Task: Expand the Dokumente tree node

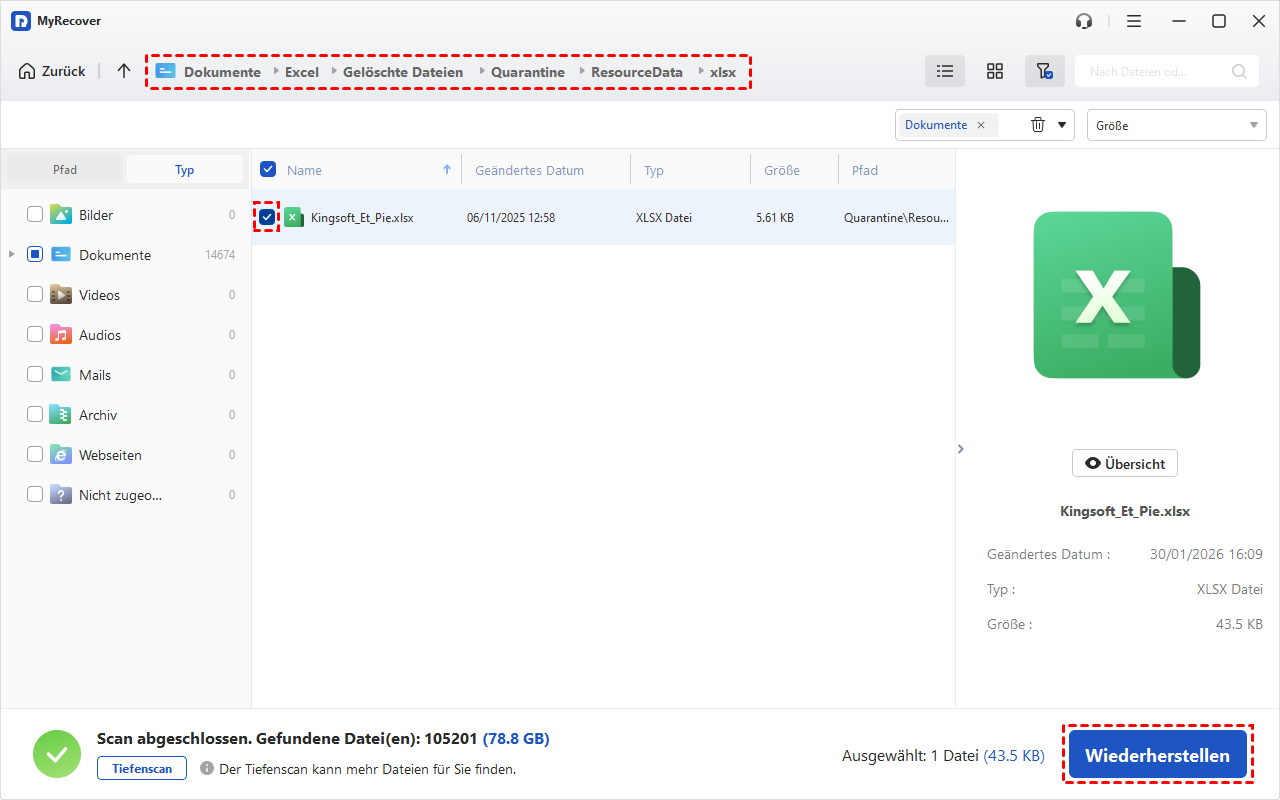Action: (12, 255)
